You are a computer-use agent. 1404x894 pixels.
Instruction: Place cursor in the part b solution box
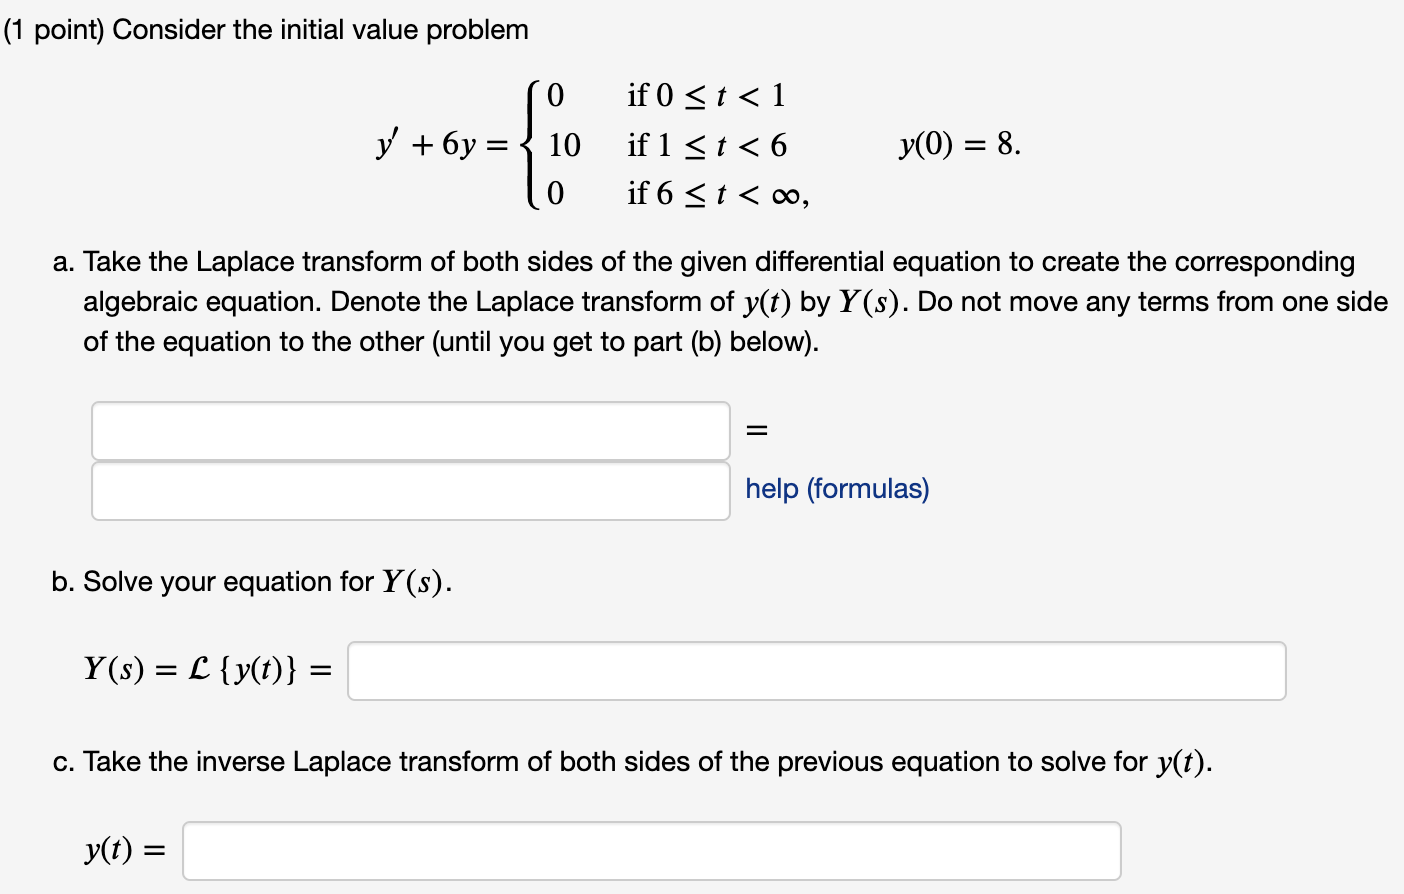coord(815,671)
